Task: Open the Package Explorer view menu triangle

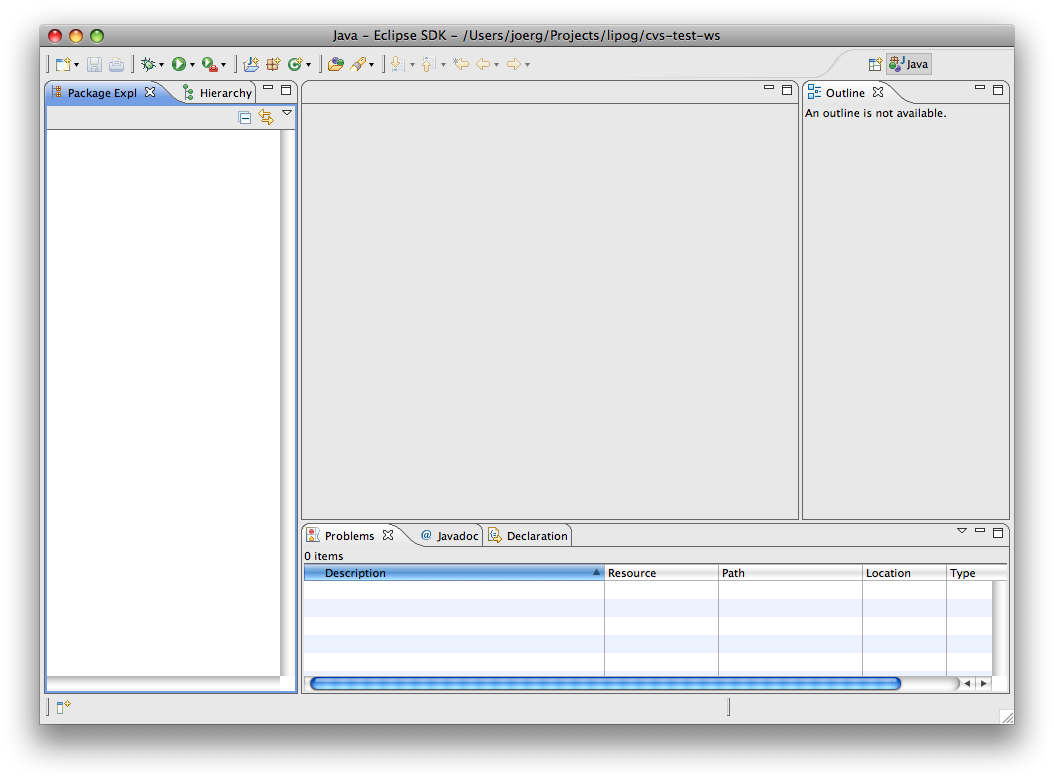Action: [x=287, y=113]
